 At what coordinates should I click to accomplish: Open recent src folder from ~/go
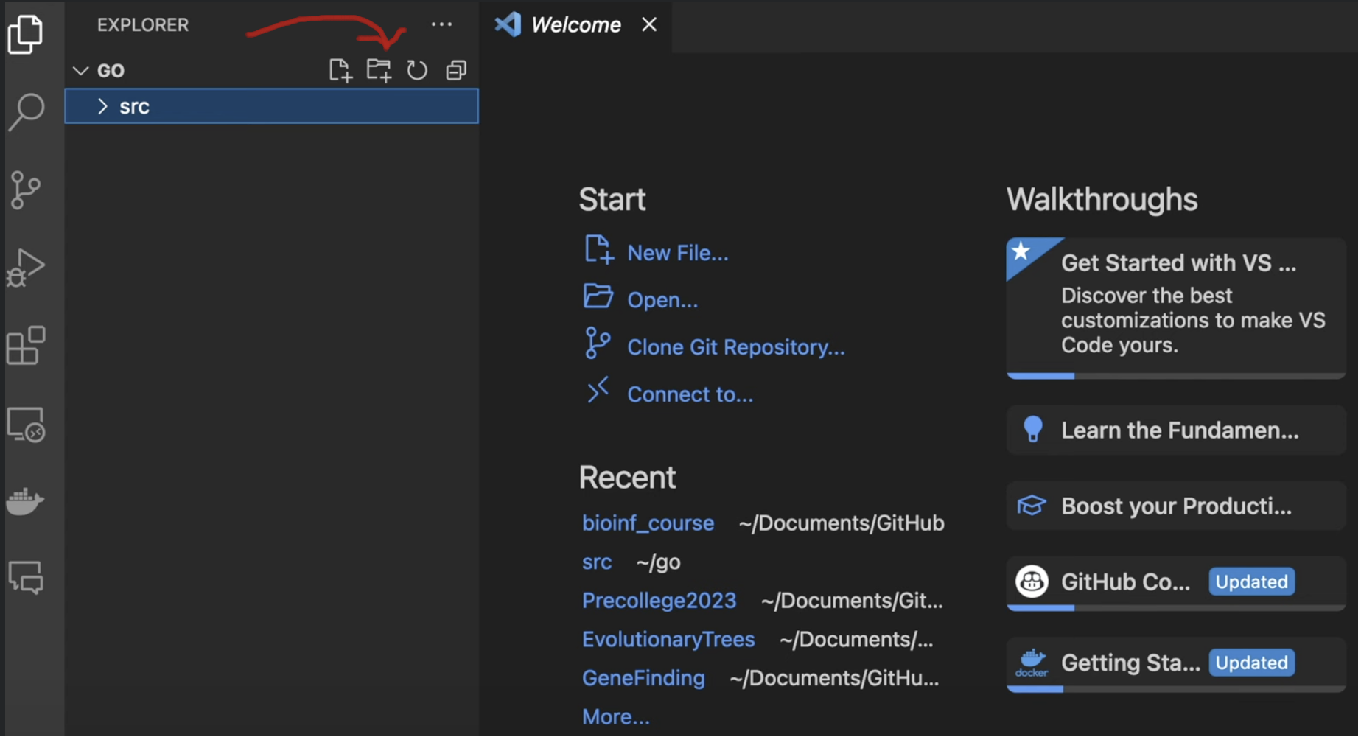pyautogui.click(x=597, y=562)
